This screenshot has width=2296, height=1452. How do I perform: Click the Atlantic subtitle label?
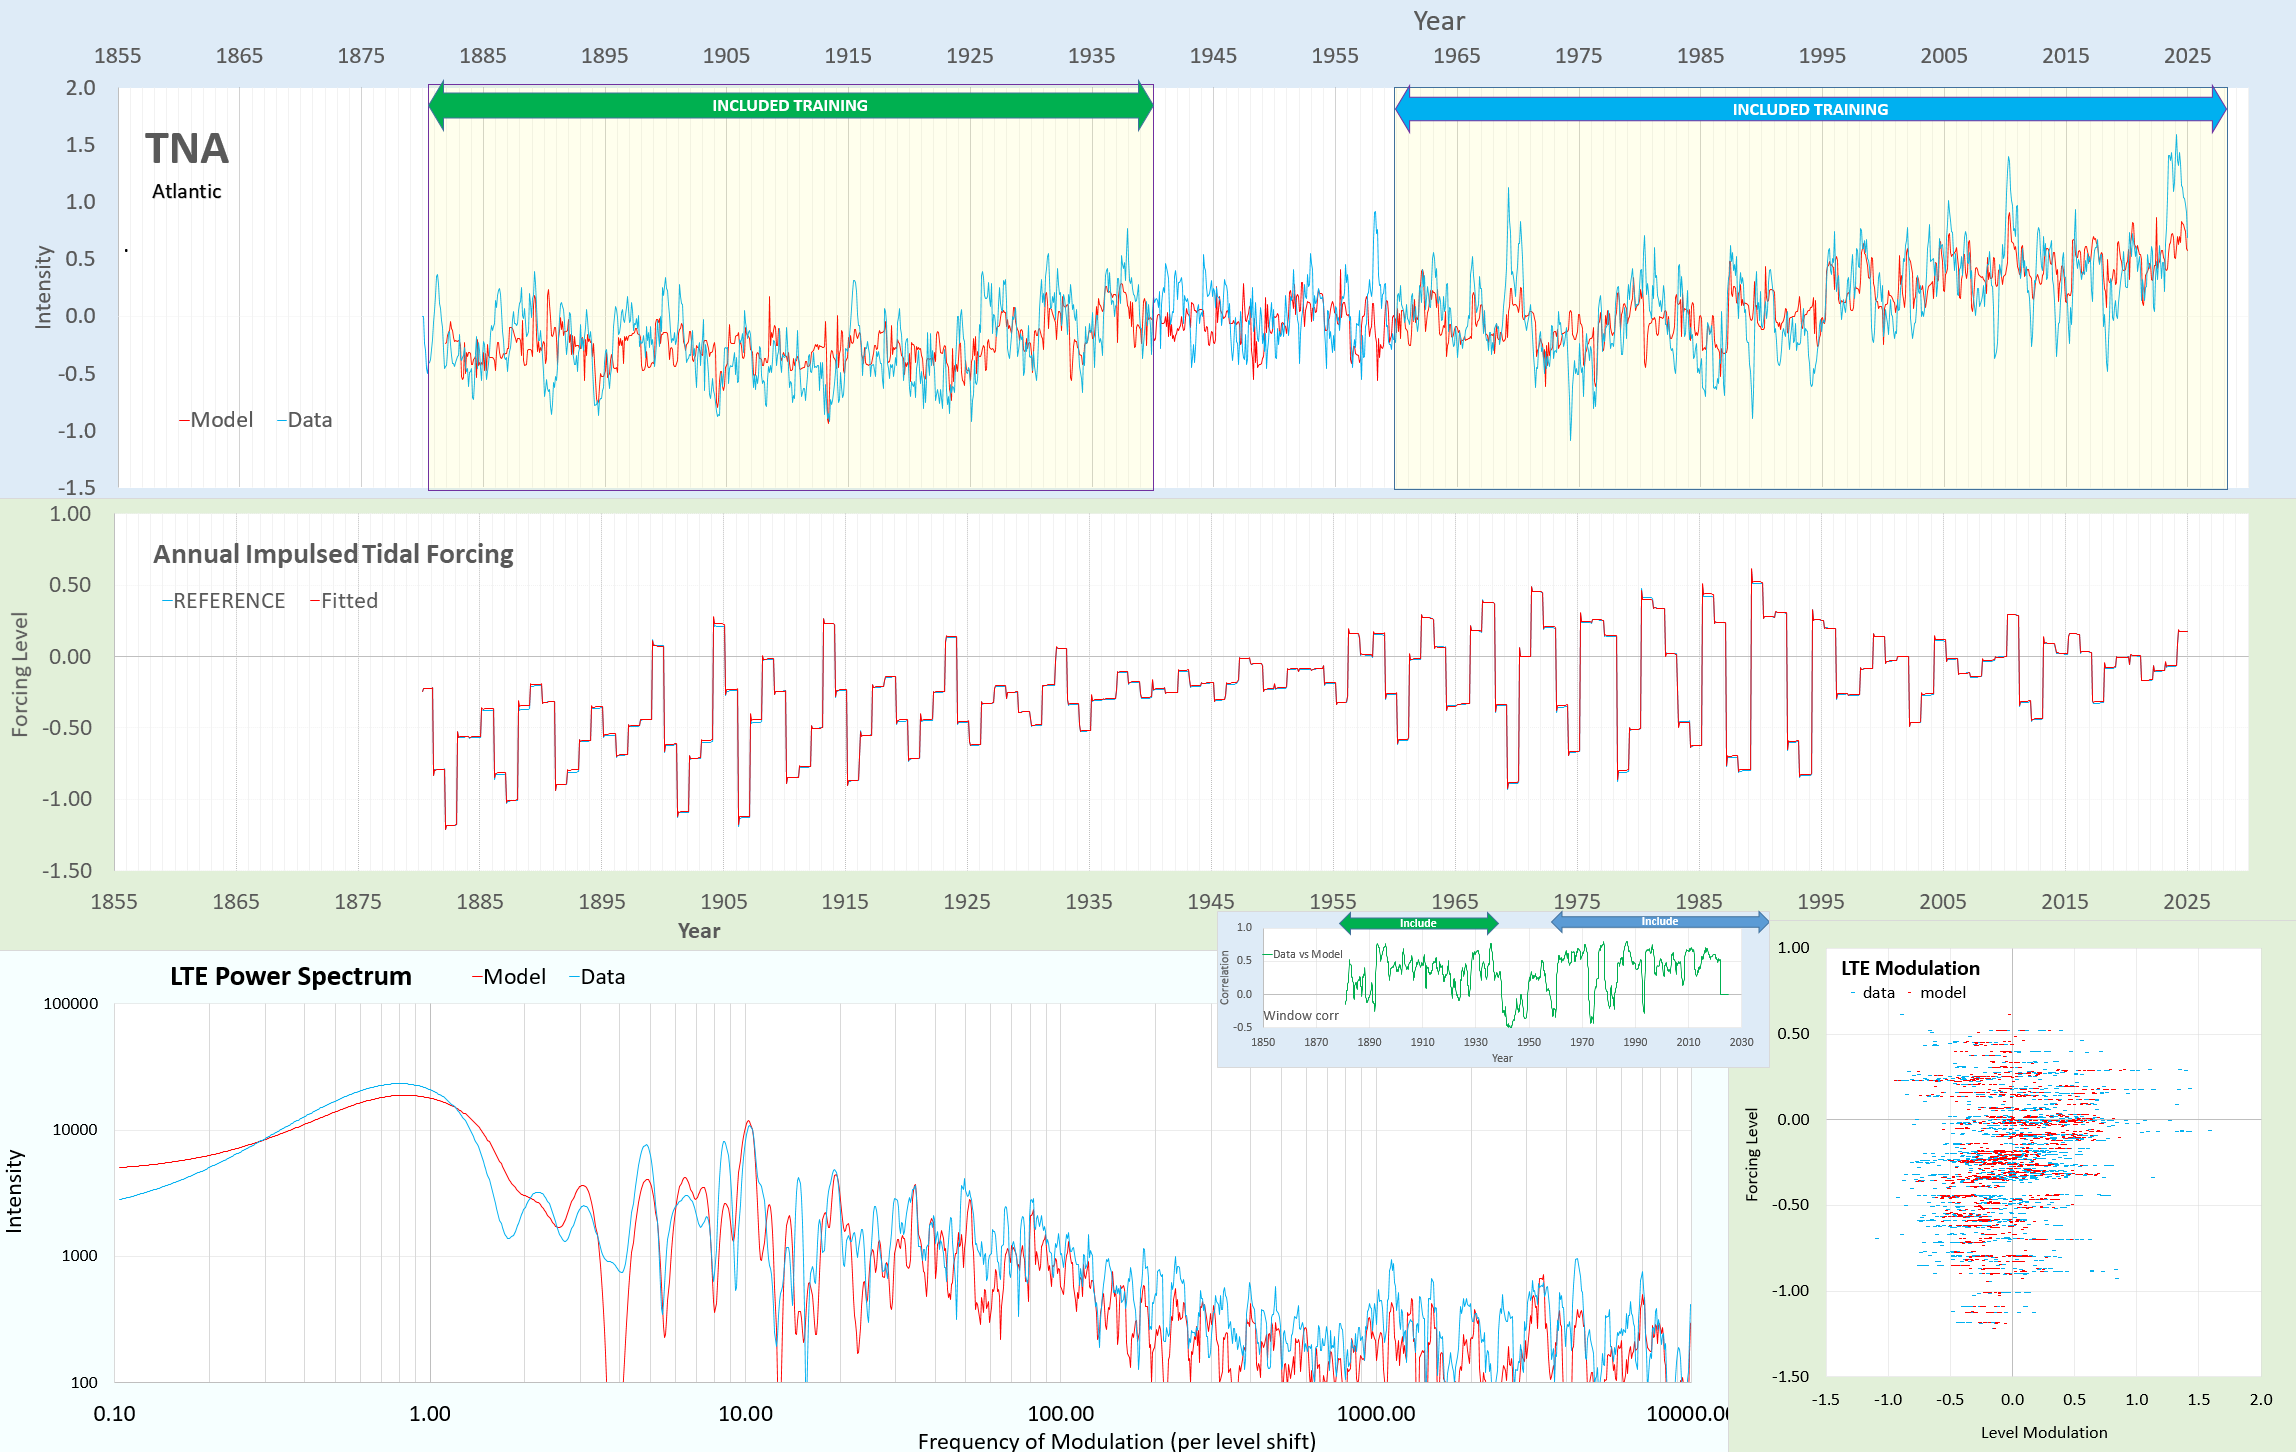tap(187, 191)
